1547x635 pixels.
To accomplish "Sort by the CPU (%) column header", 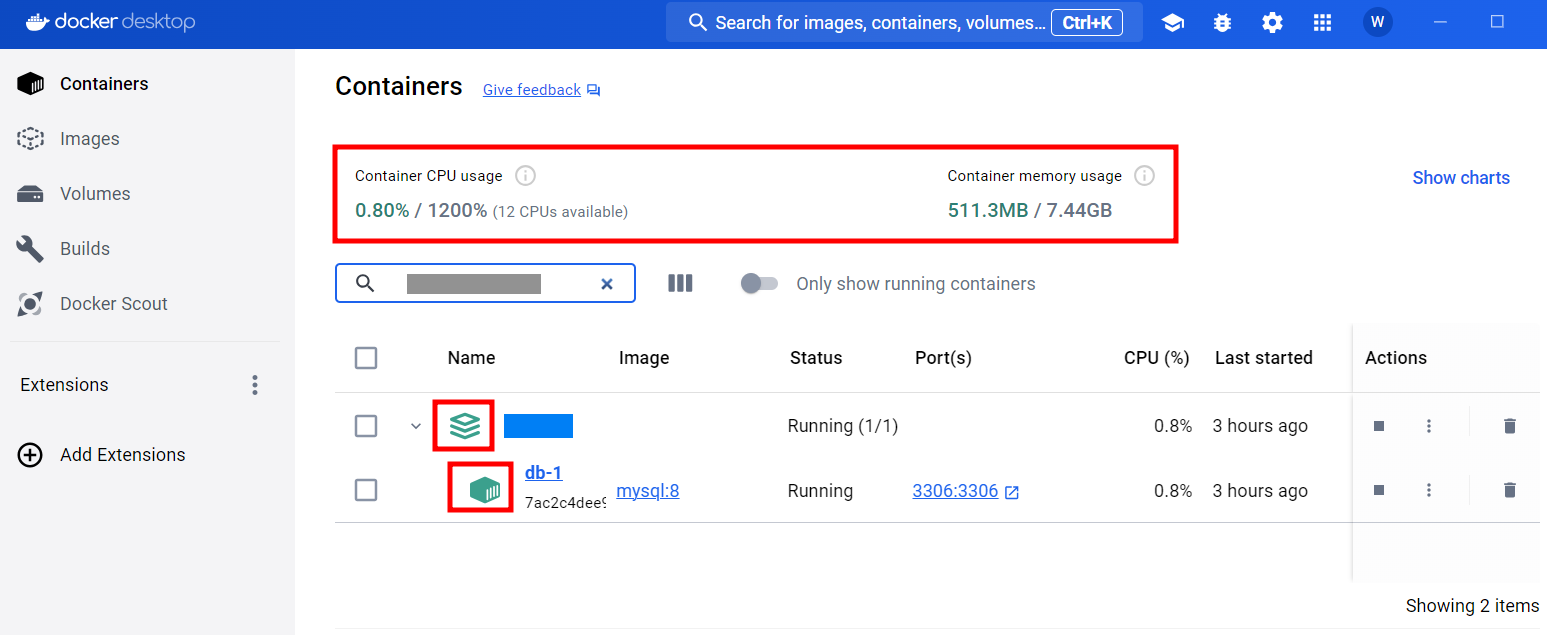I will point(1156,358).
